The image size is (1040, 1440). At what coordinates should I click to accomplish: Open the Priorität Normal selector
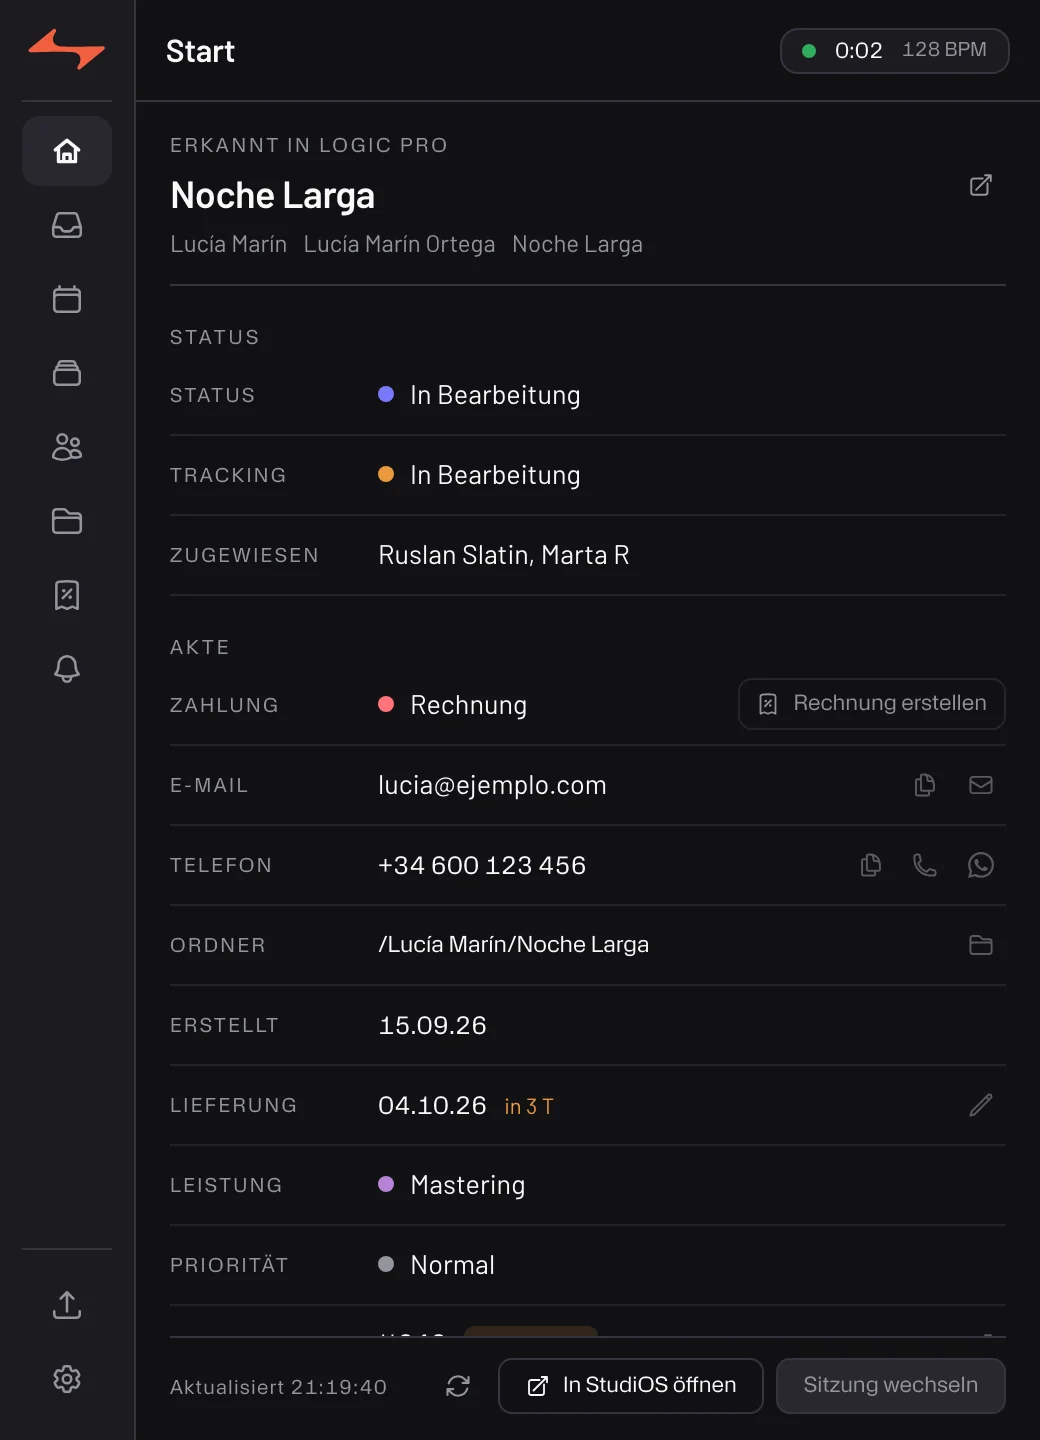(x=436, y=1265)
